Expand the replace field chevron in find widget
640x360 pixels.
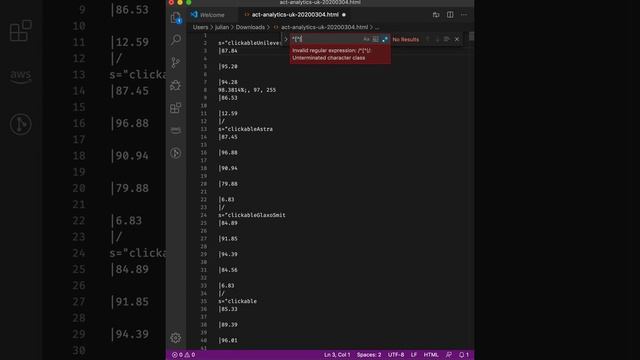pyautogui.click(x=286, y=39)
